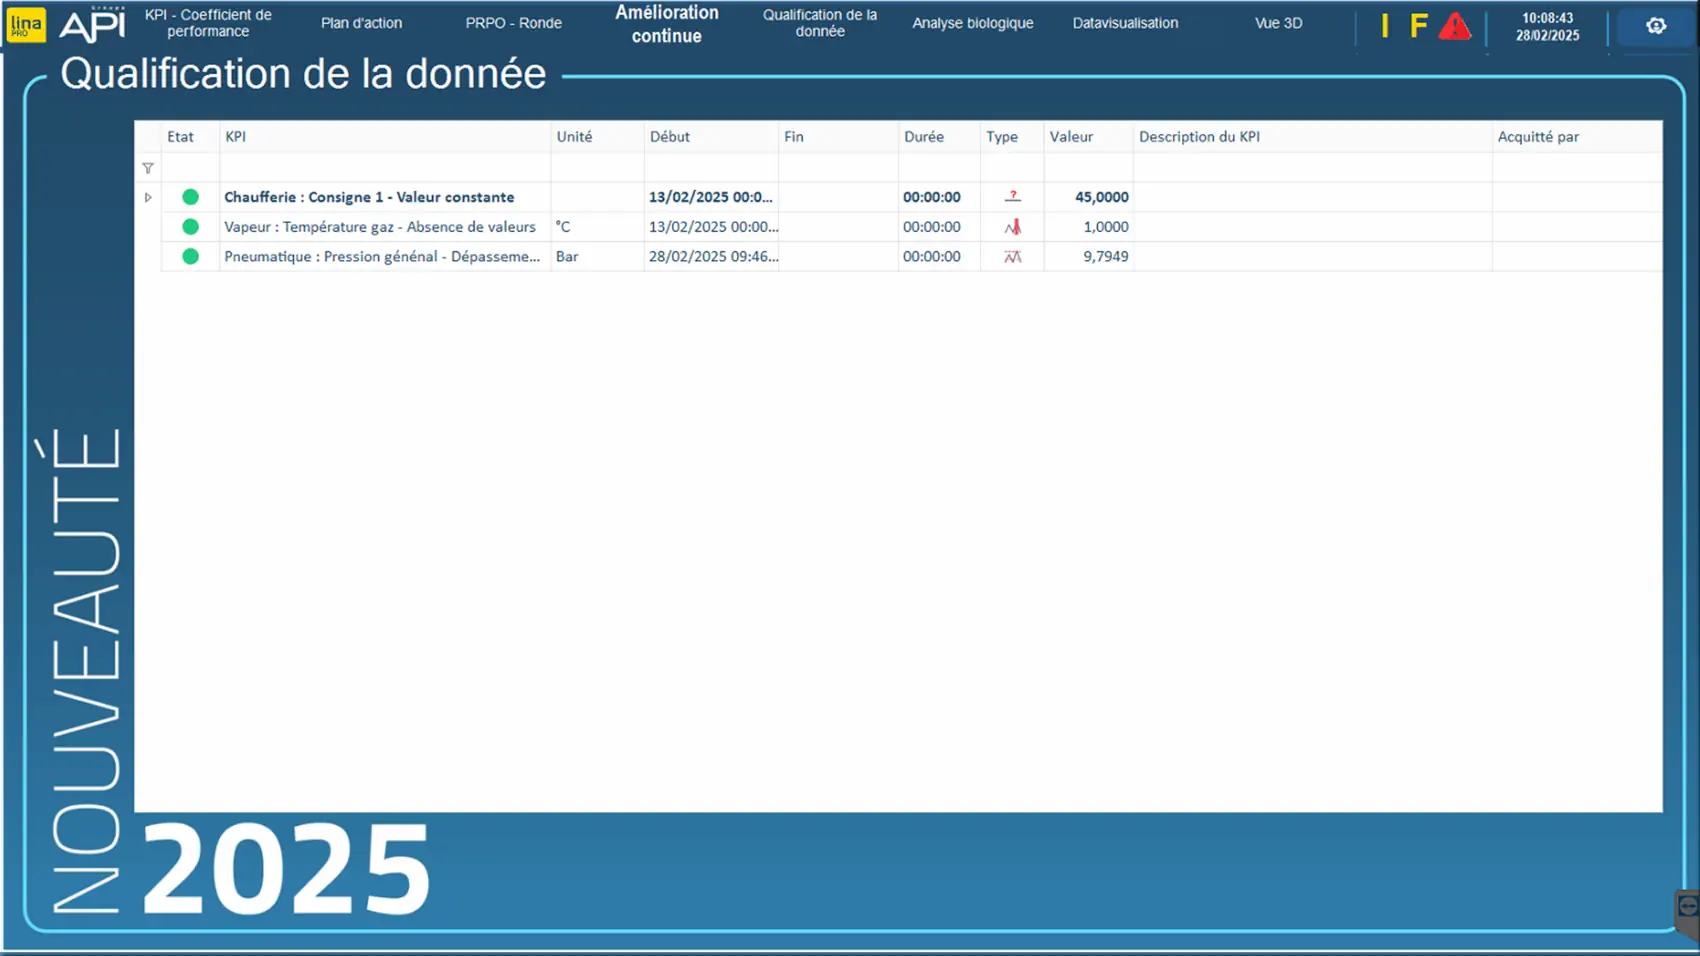Image resolution: width=1700 pixels, height=956 pixels.
Task: Click the filter funnel icon in table
Action: point(148,168)
